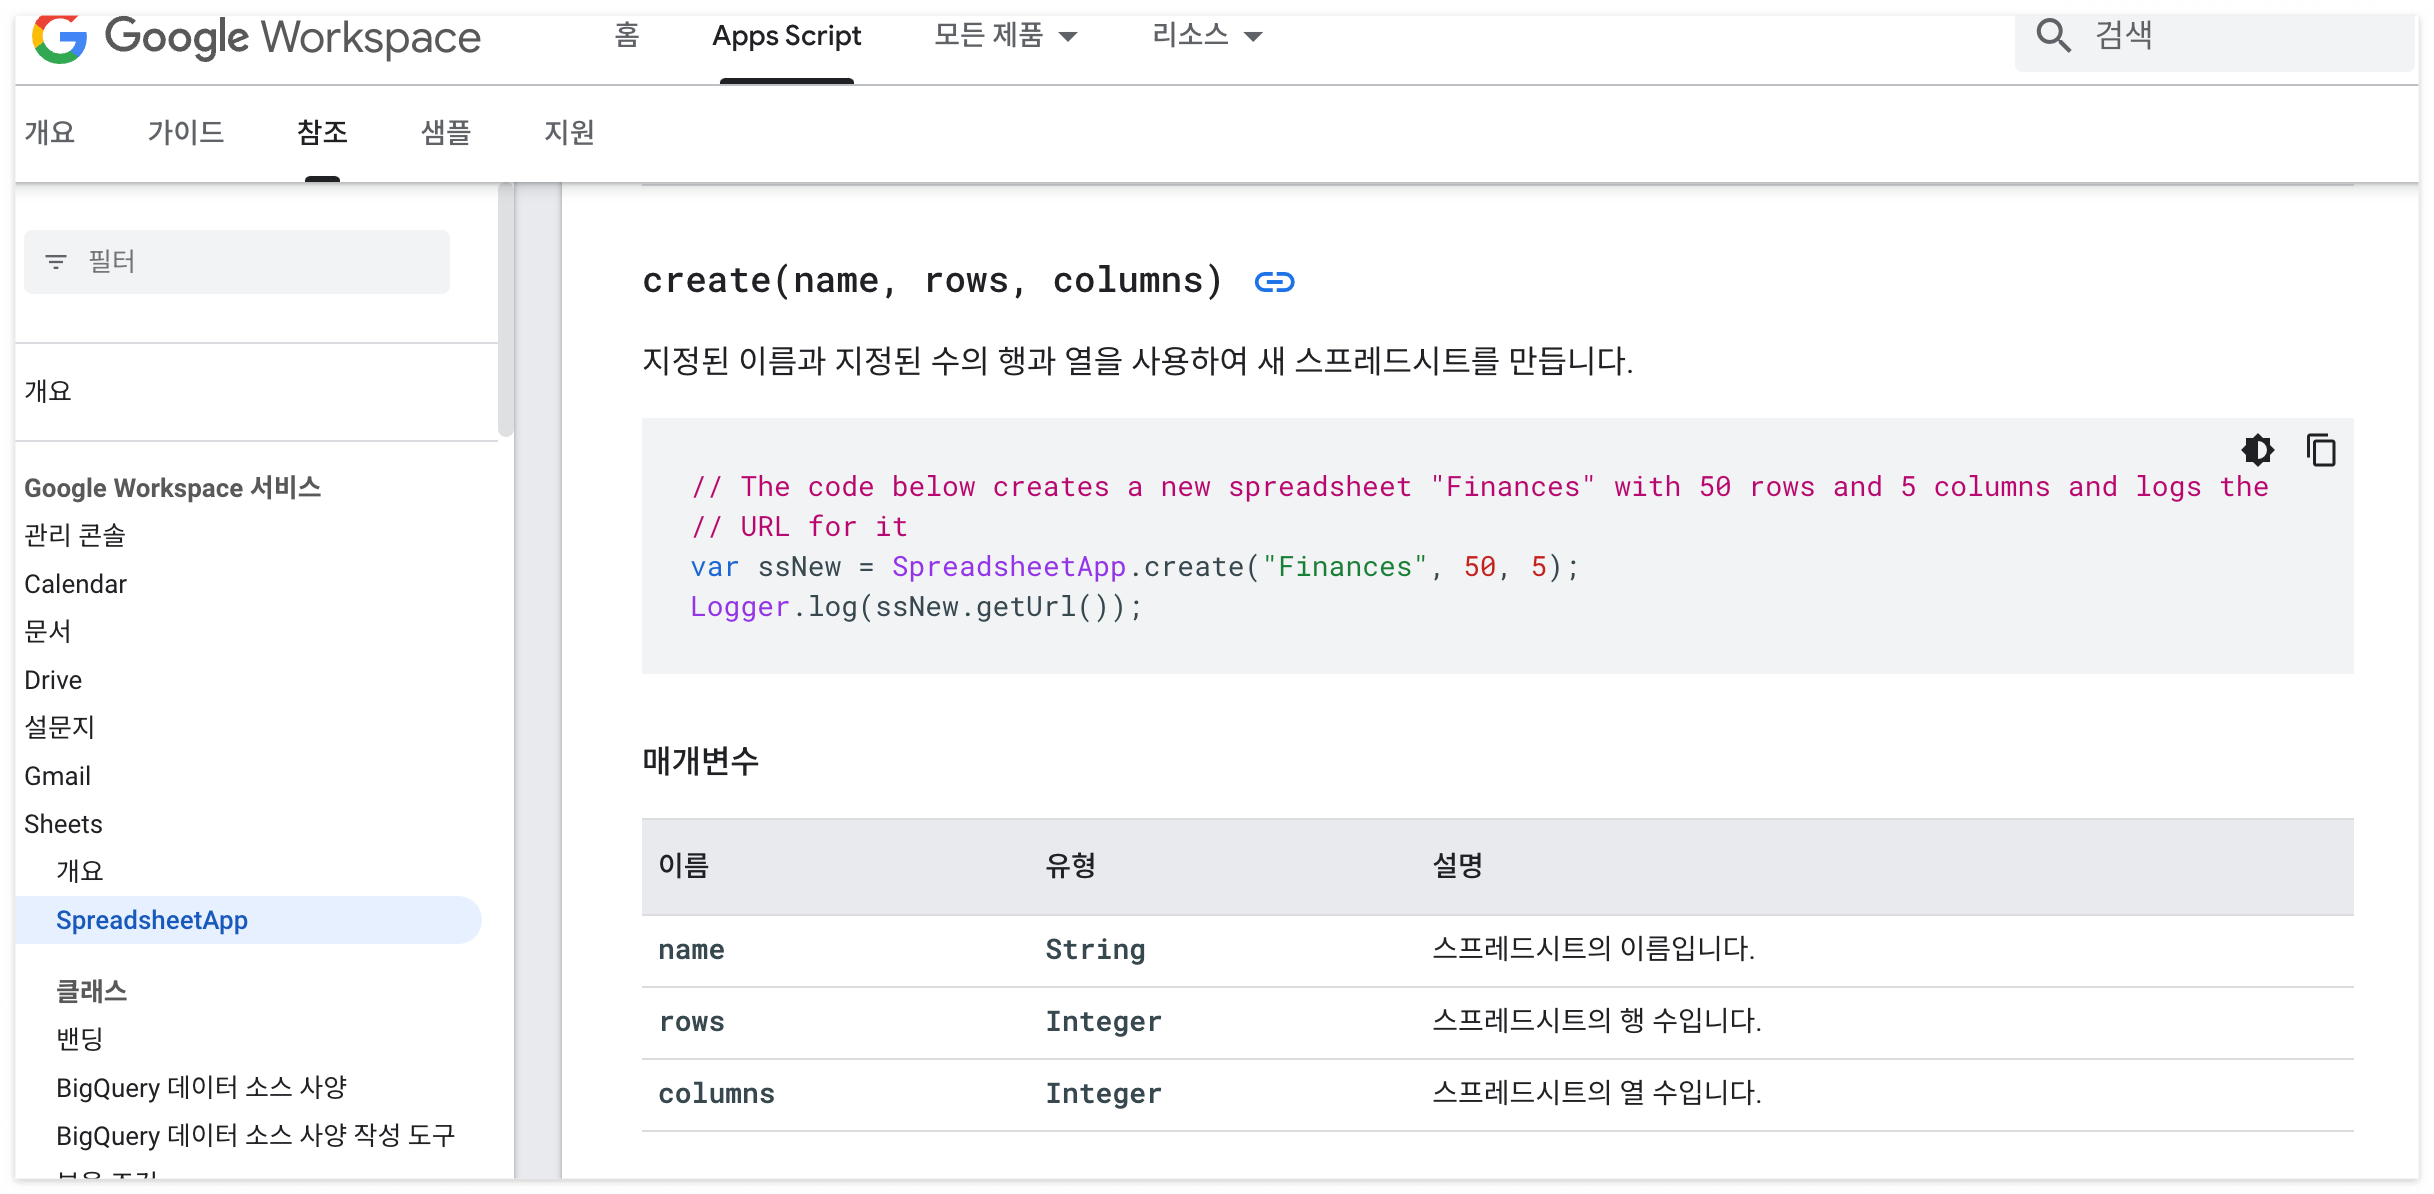This screenshot has width=2434, height=1194.
Task: Click the anchor link icon beside create heading
Action: [x=1274, y=282]
